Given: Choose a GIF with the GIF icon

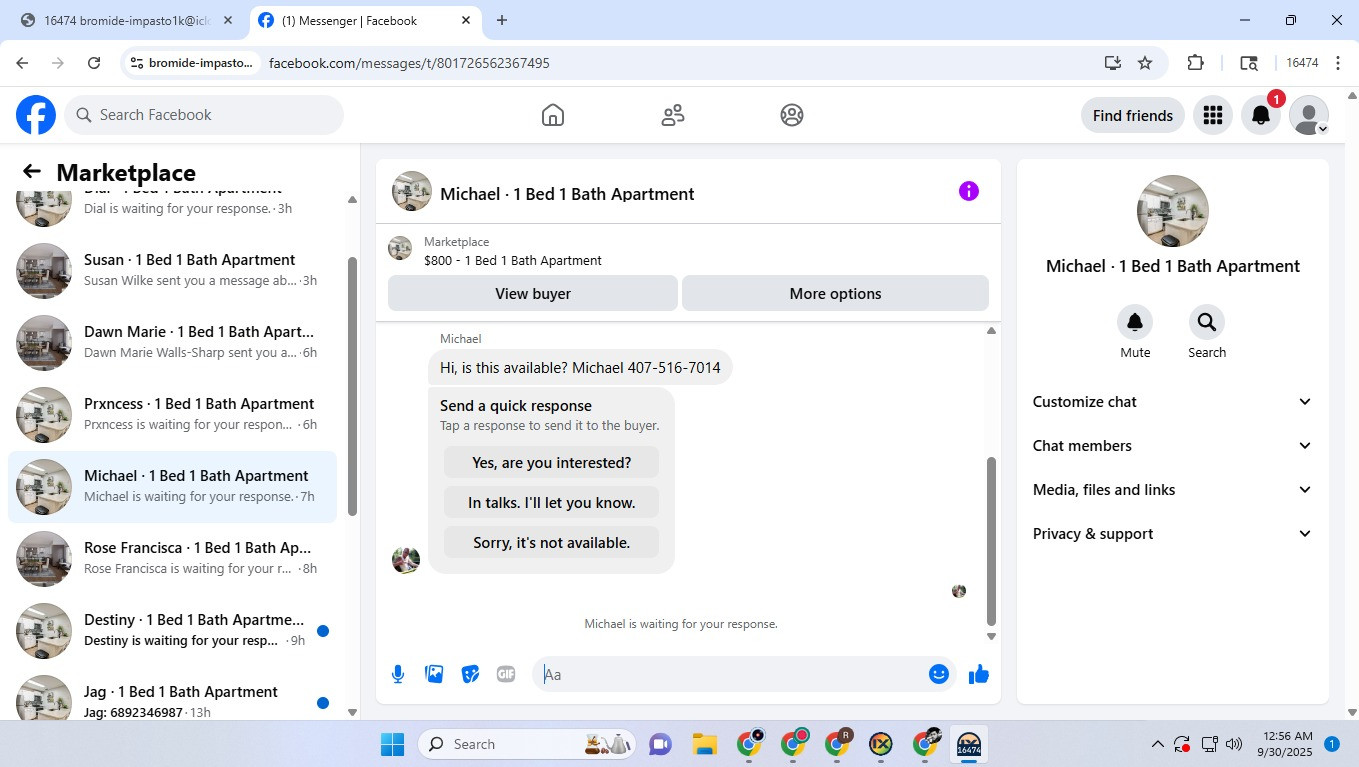Looking at the screenshot, I should pos(506,674).
